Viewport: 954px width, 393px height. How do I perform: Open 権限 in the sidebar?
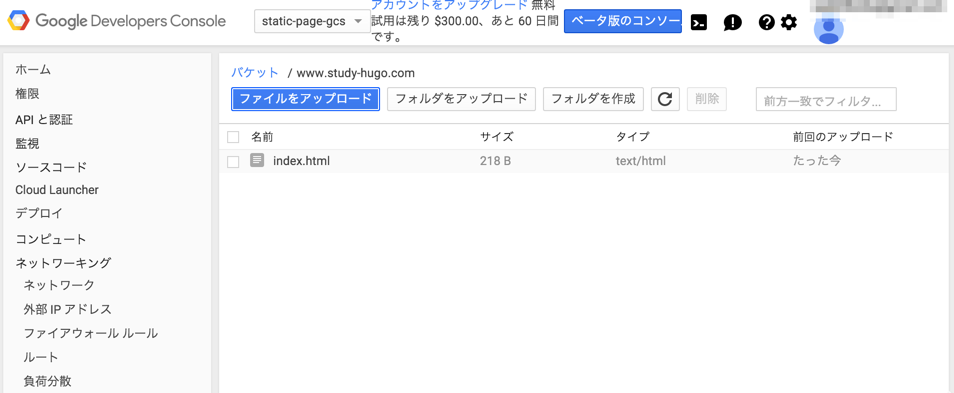(27, 94)
